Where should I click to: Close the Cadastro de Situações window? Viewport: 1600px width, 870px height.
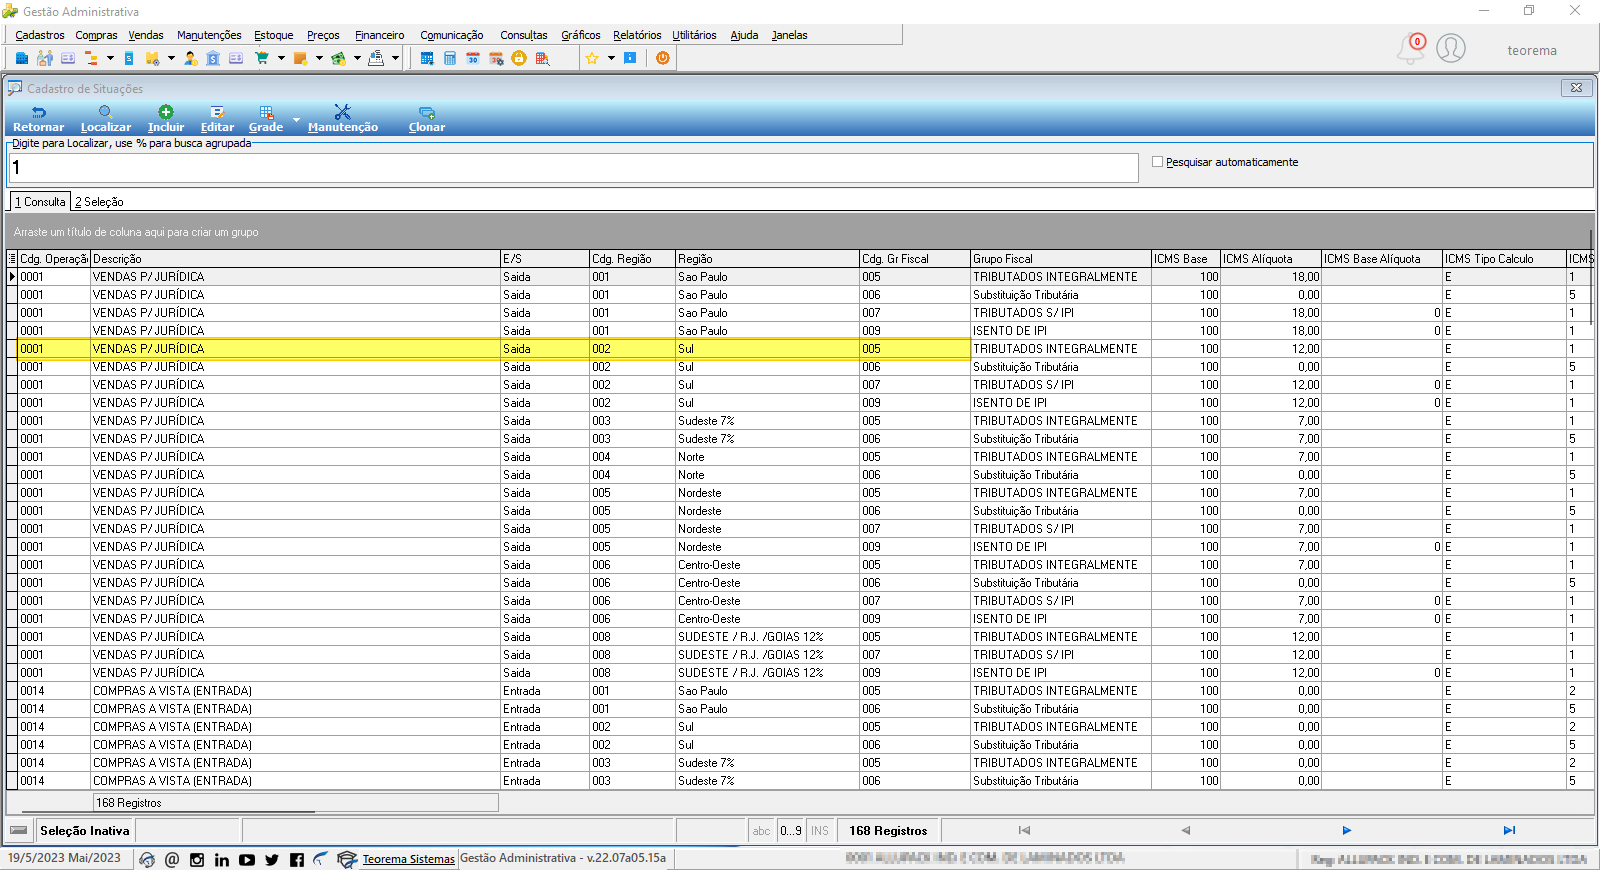click(x=1576, y=88)
